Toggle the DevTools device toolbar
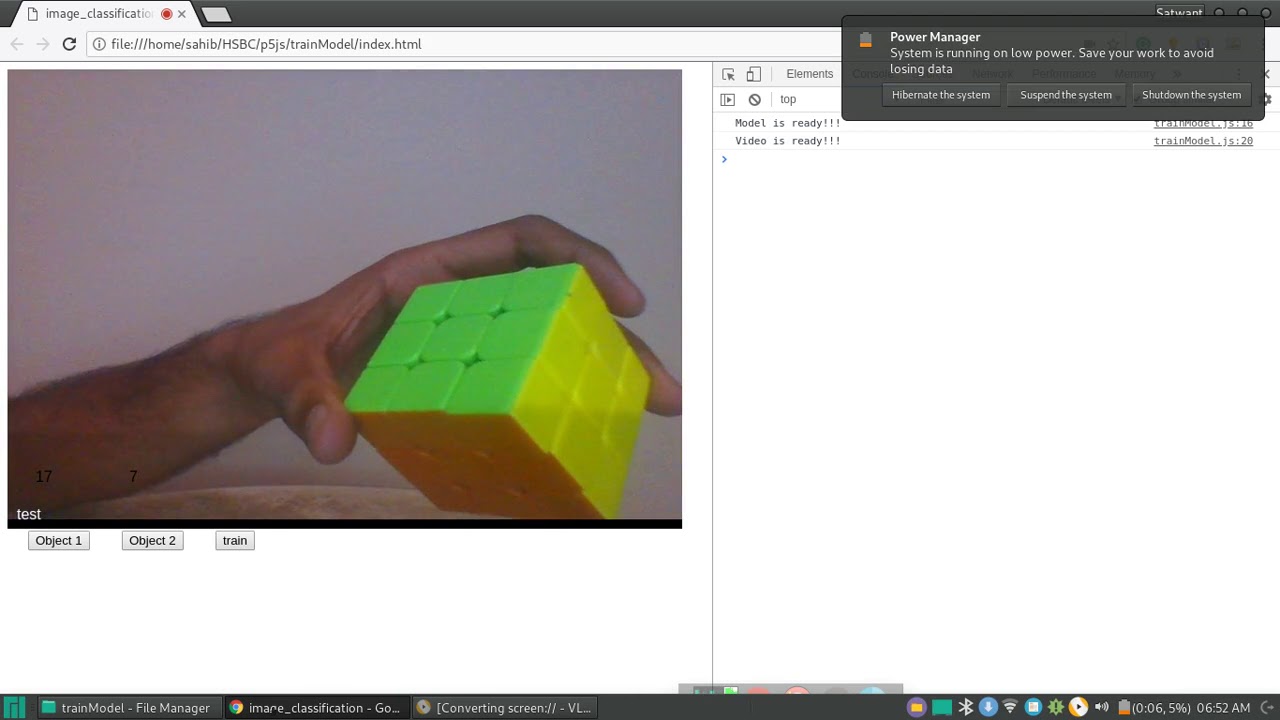The image size is (1280, 720). [x=754, y=74]
